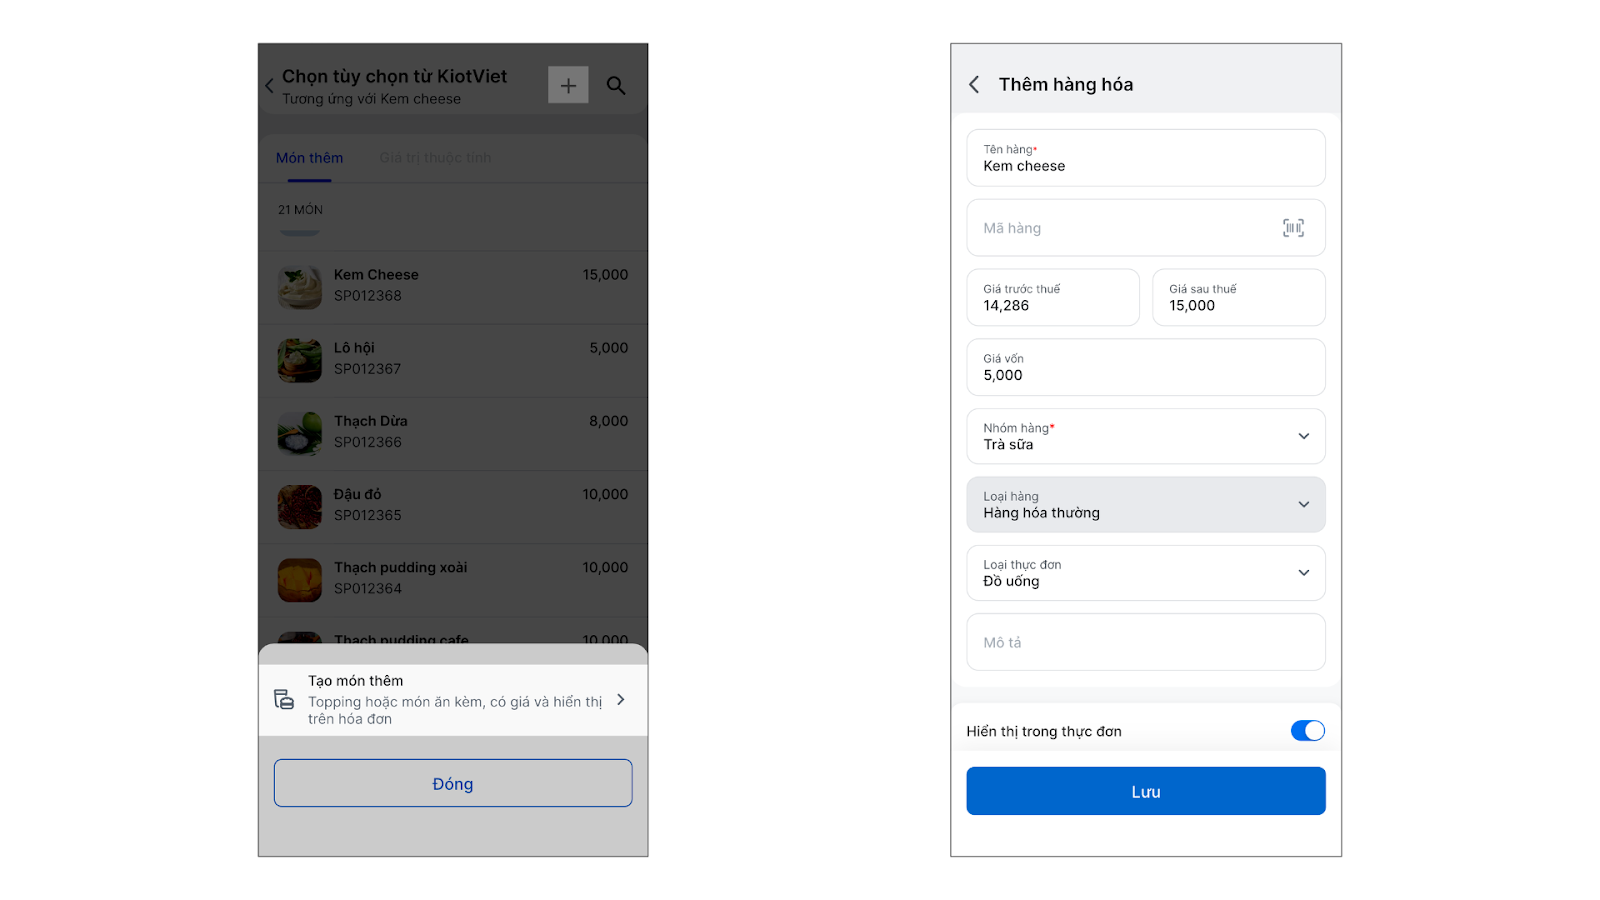Click the Tạo món thêm stack icon
Image resolution: width=1600 pixels, height=900 pixels.
(284, 700)
